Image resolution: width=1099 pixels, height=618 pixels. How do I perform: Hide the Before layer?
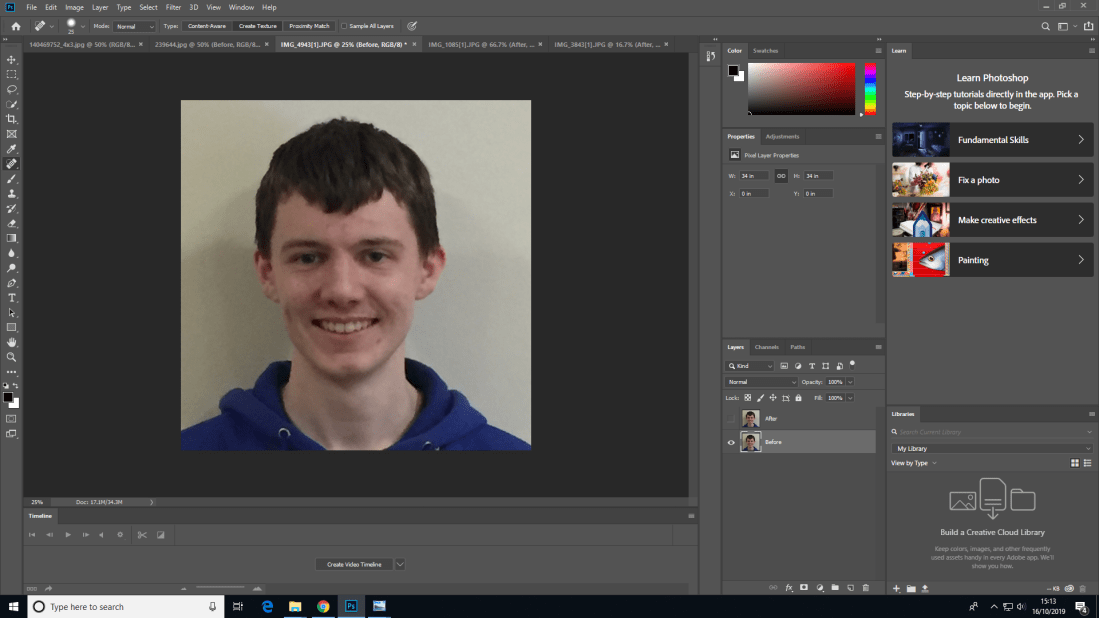tap(731, 441)
